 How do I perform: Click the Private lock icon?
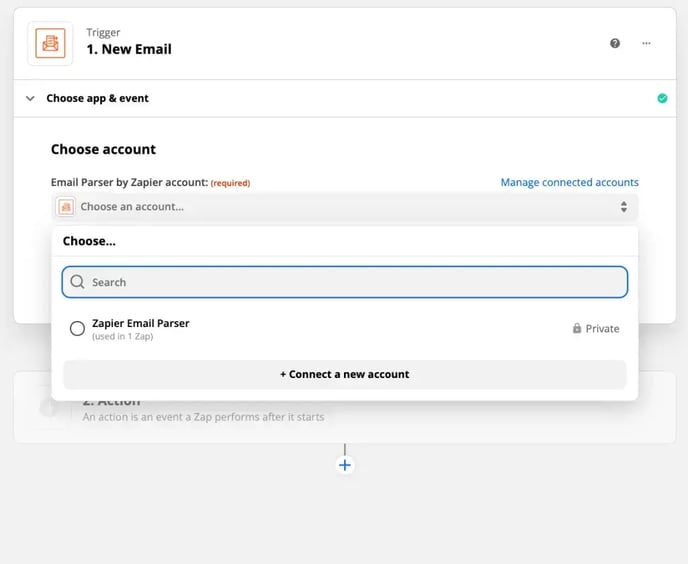[x=577, y=328]
